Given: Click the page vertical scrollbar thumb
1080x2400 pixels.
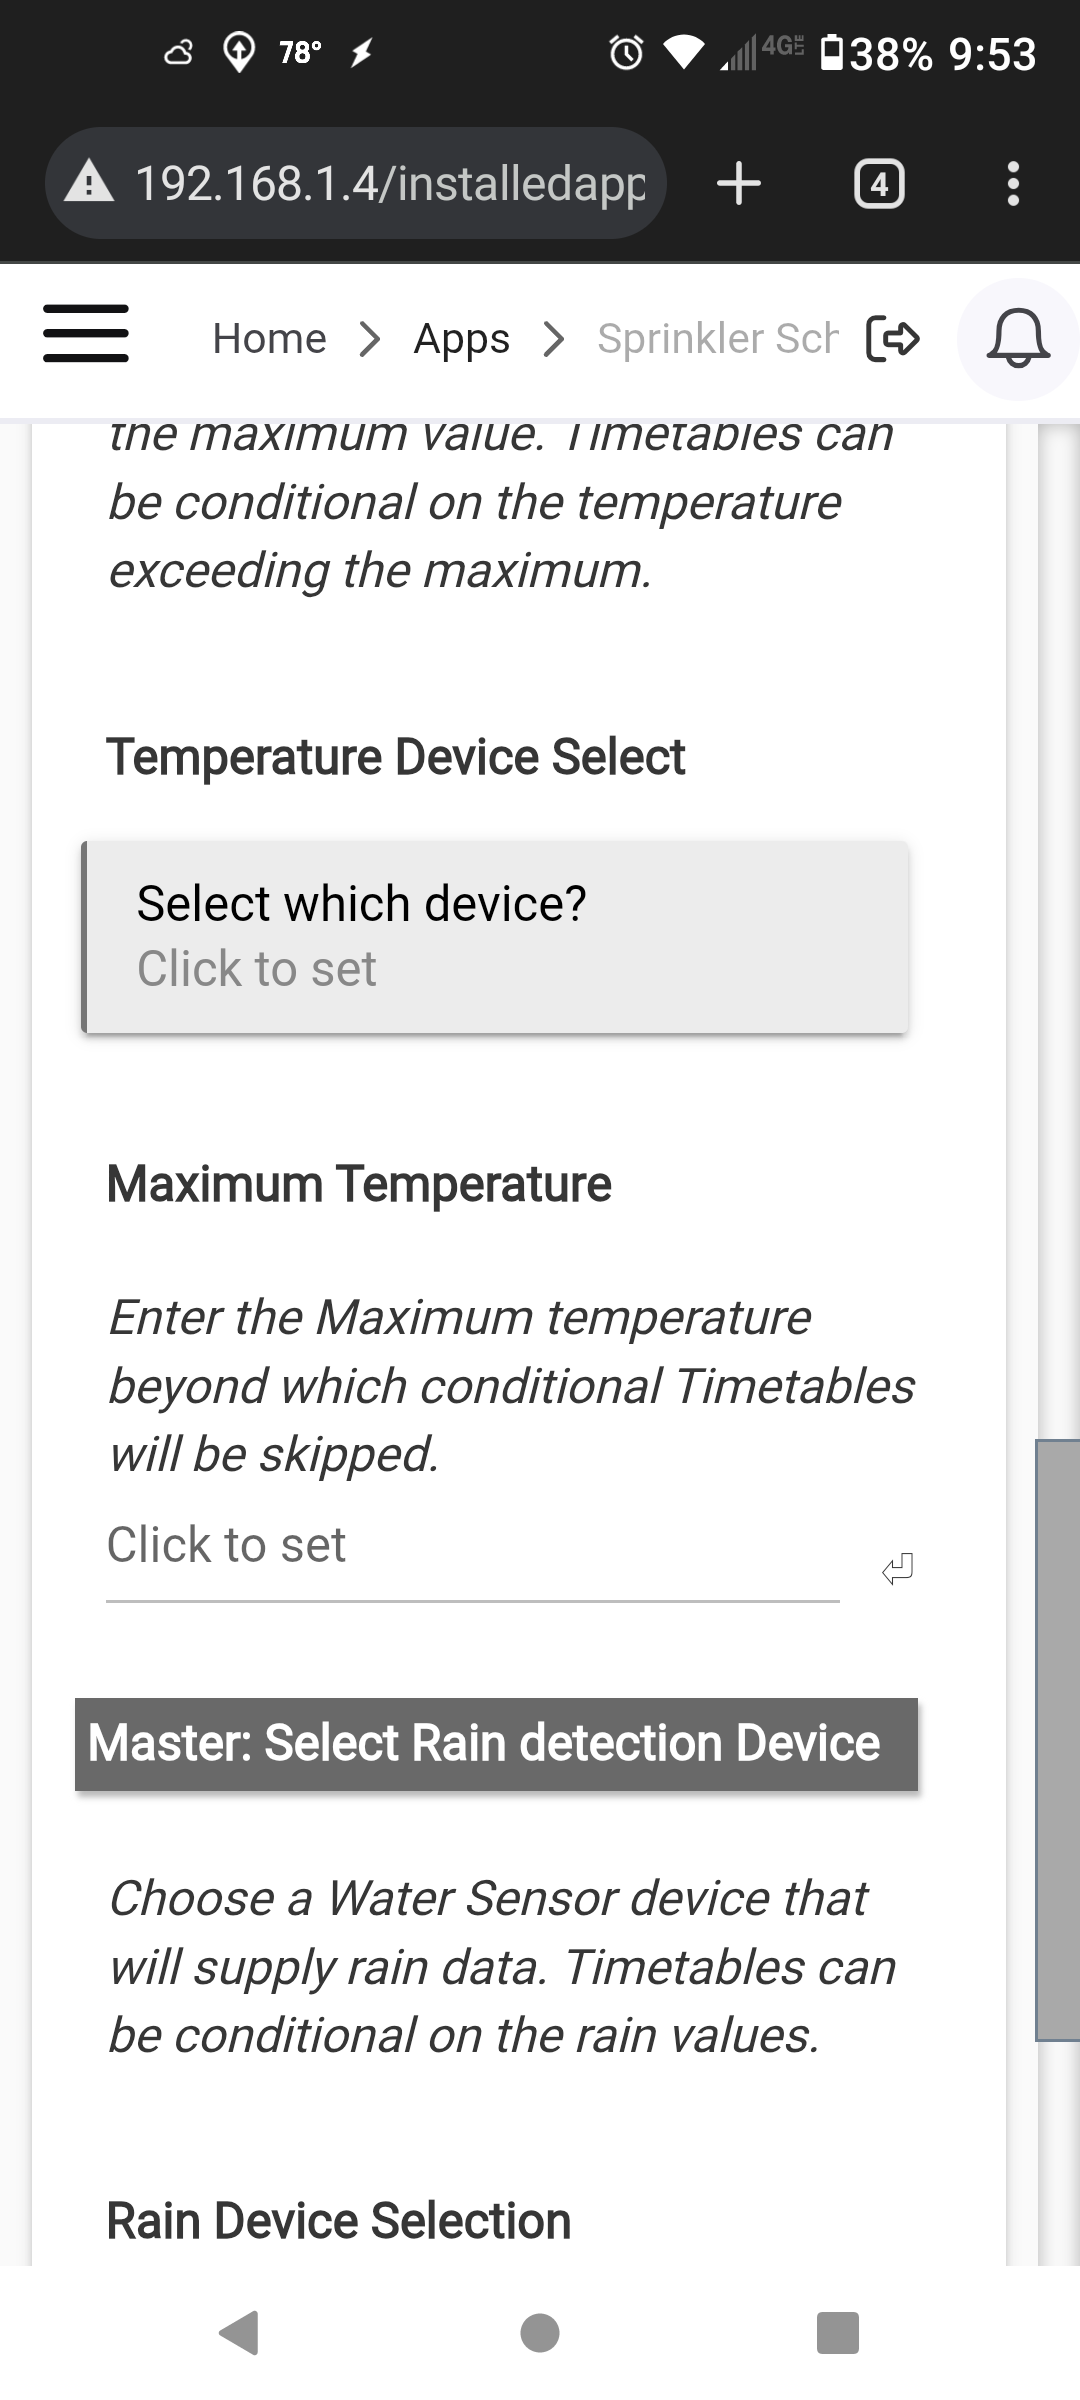Looking at the screenshot, I should [1058, 1740].
